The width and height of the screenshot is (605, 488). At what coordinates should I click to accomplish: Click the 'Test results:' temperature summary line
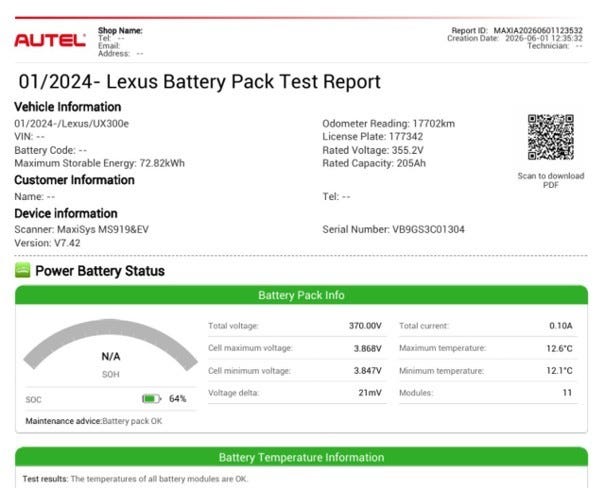coord(135,479)
